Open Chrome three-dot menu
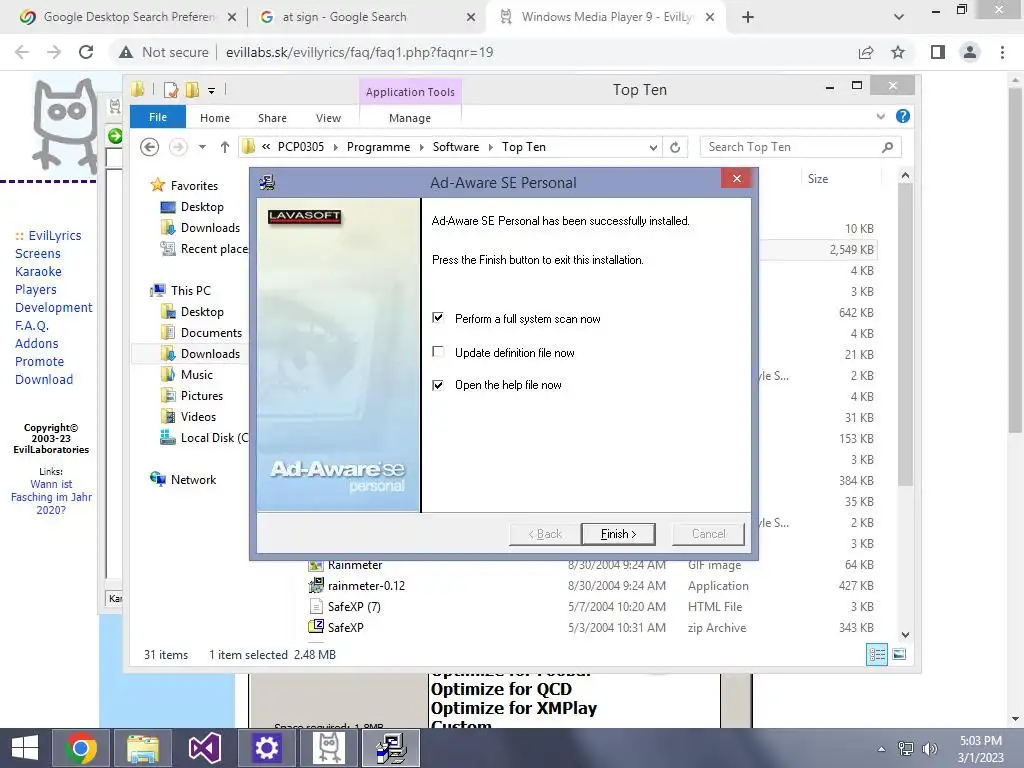The height and width of the screenshot is (768, 1024). [1002, 52]
